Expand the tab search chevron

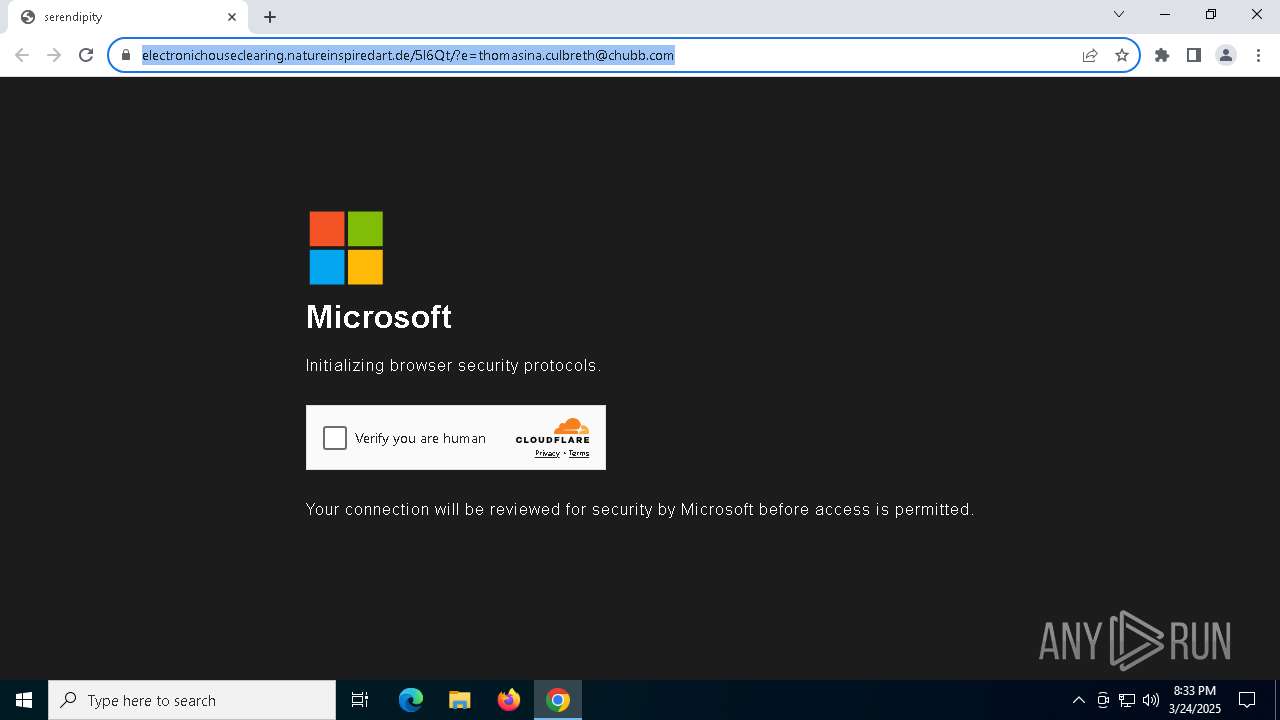click(x=1119, y=14)
